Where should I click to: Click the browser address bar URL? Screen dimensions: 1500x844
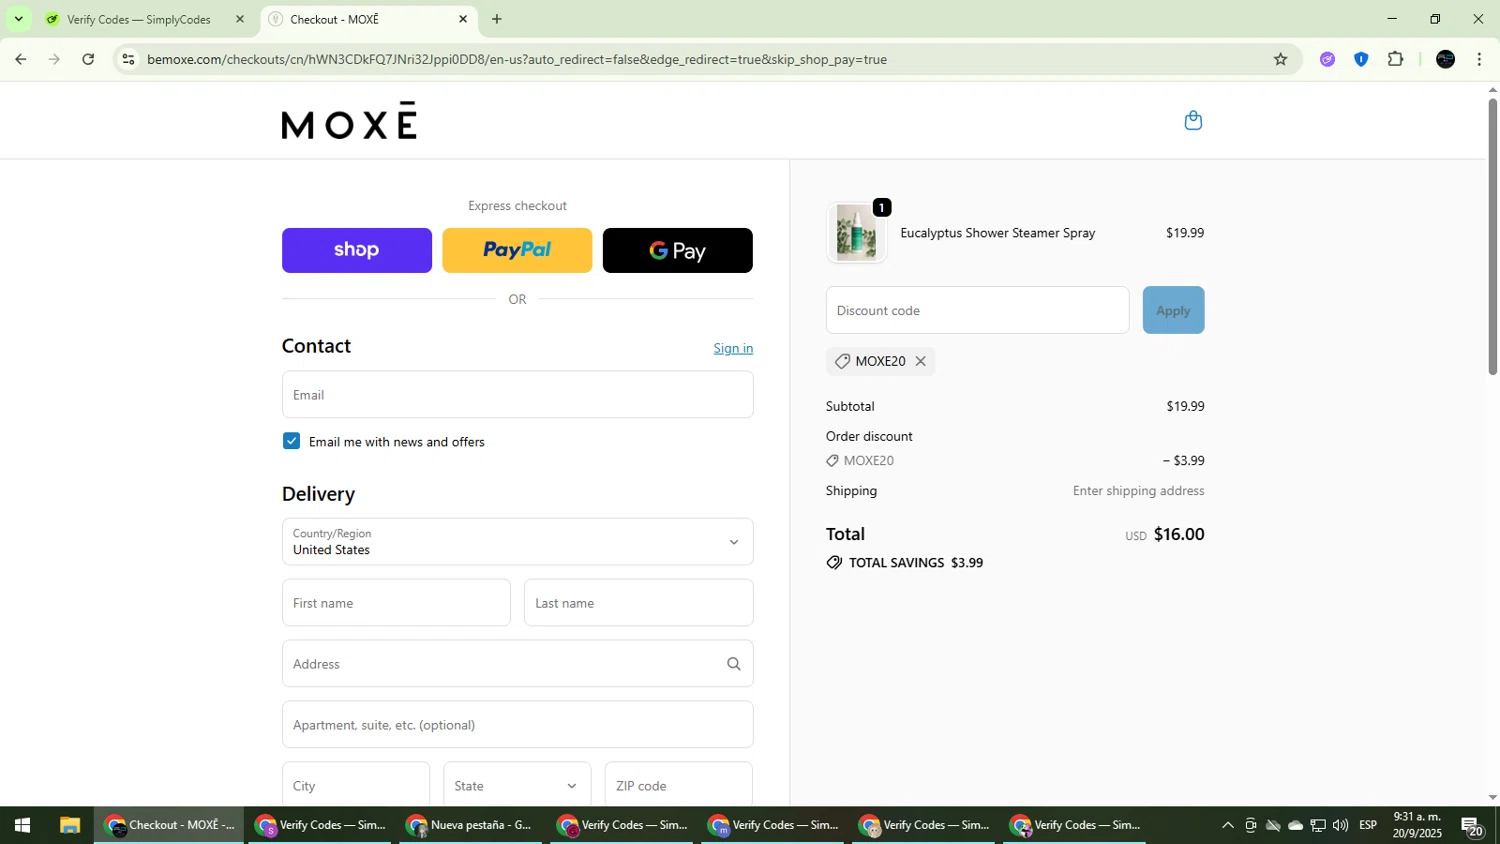pyautogui.click(x=517, y=59)
